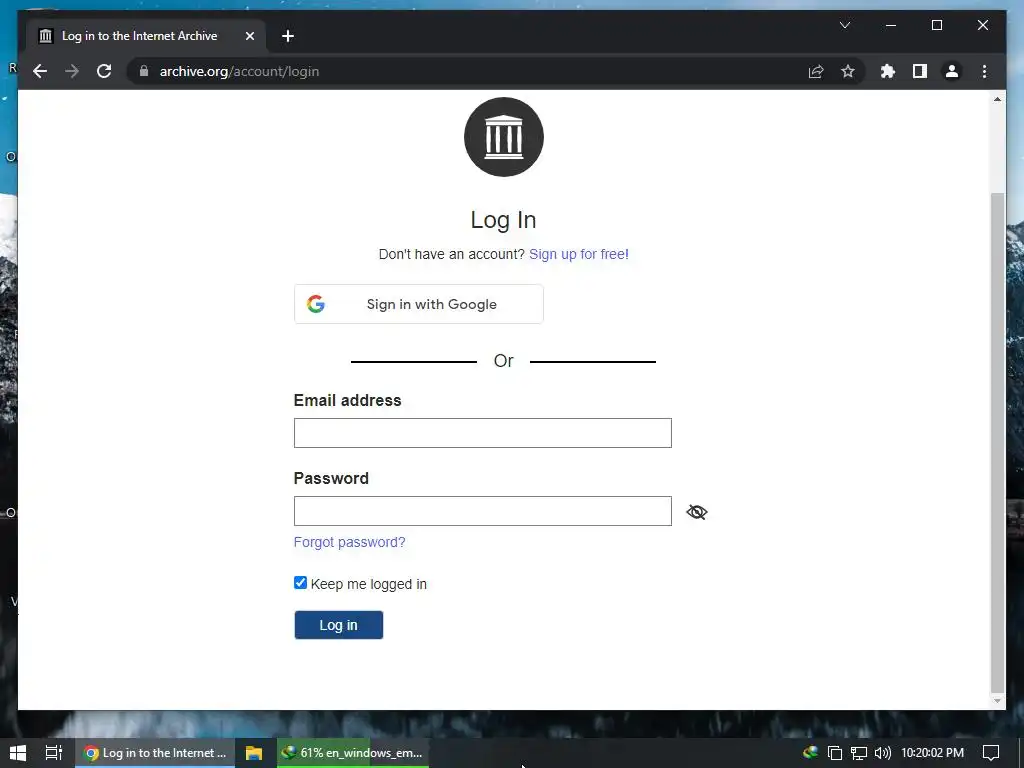Uncheck Keep me logged in checkbox
The height and width of the screenshot is (768, 1024).
(x=300, y=583)
